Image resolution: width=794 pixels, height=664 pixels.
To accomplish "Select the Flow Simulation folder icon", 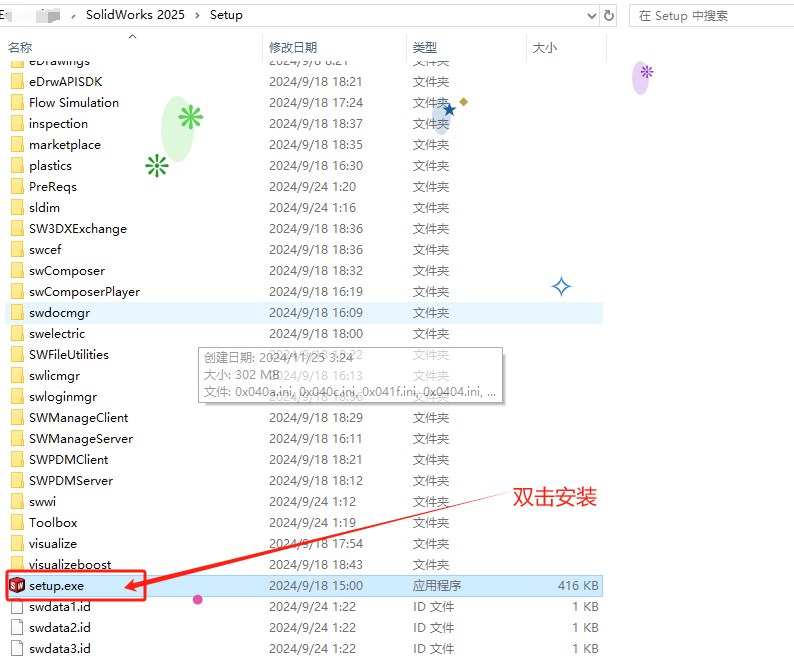I will click(x=17, y=102).
